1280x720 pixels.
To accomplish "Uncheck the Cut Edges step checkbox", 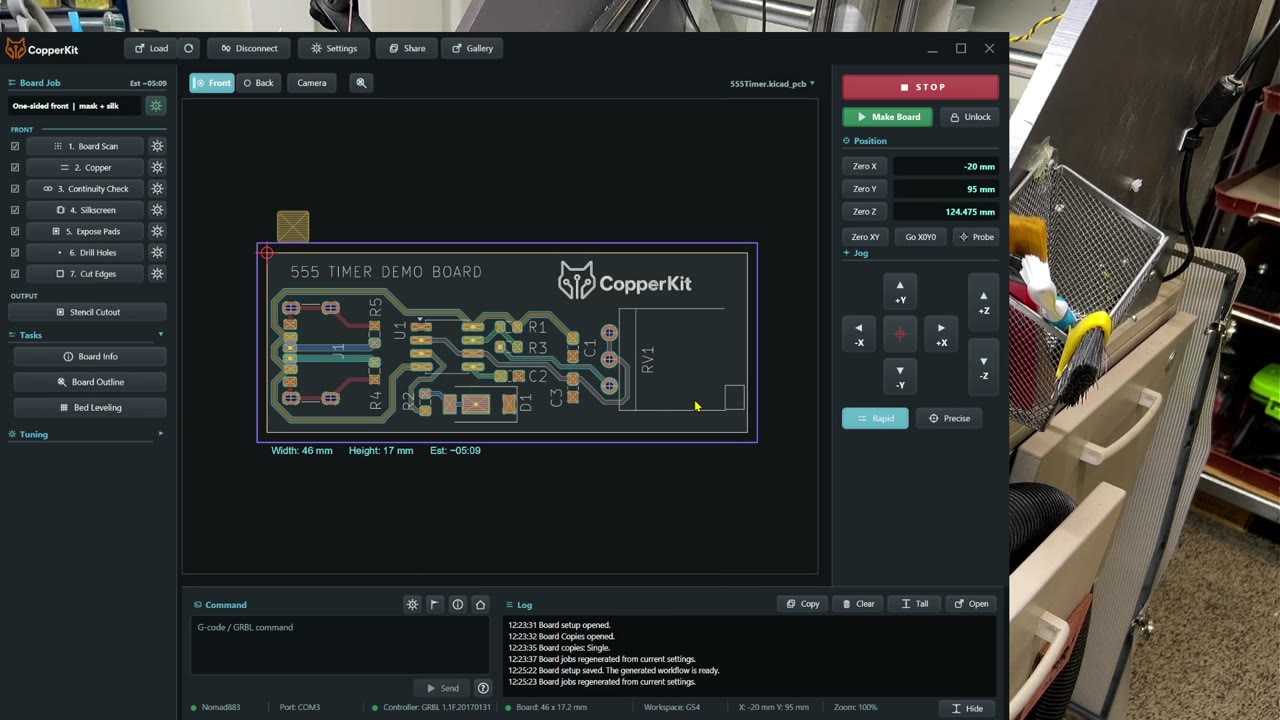I will pos(15,274).
